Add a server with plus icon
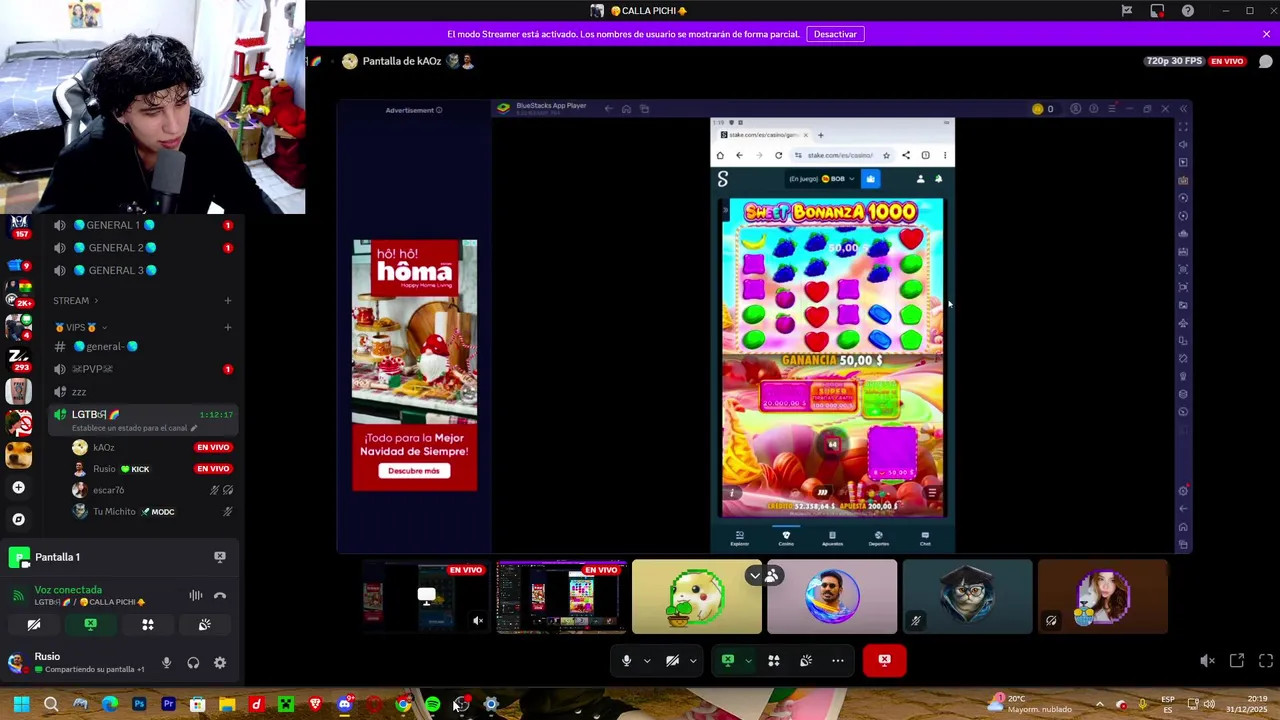Screen dimensions: 1280x720 pos(18,487)
